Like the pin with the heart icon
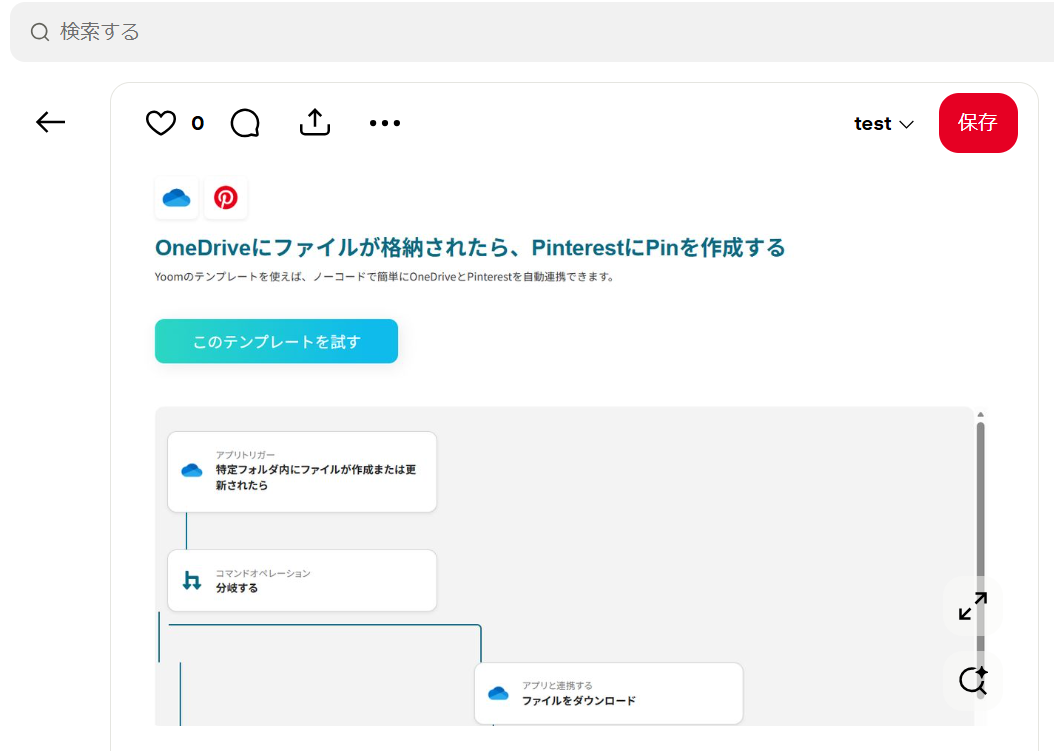The width and height of the screenshot is (1054, 751). point(161,123)
